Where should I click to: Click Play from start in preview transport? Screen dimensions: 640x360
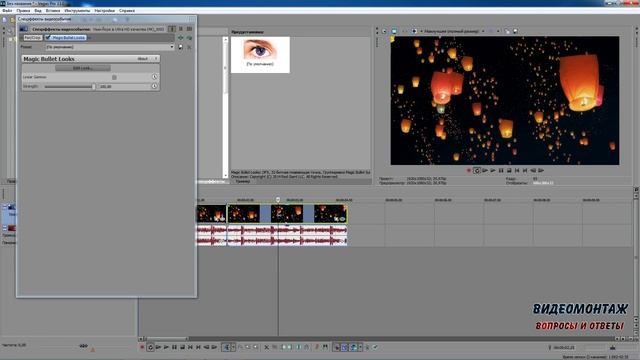coord(485,171)
